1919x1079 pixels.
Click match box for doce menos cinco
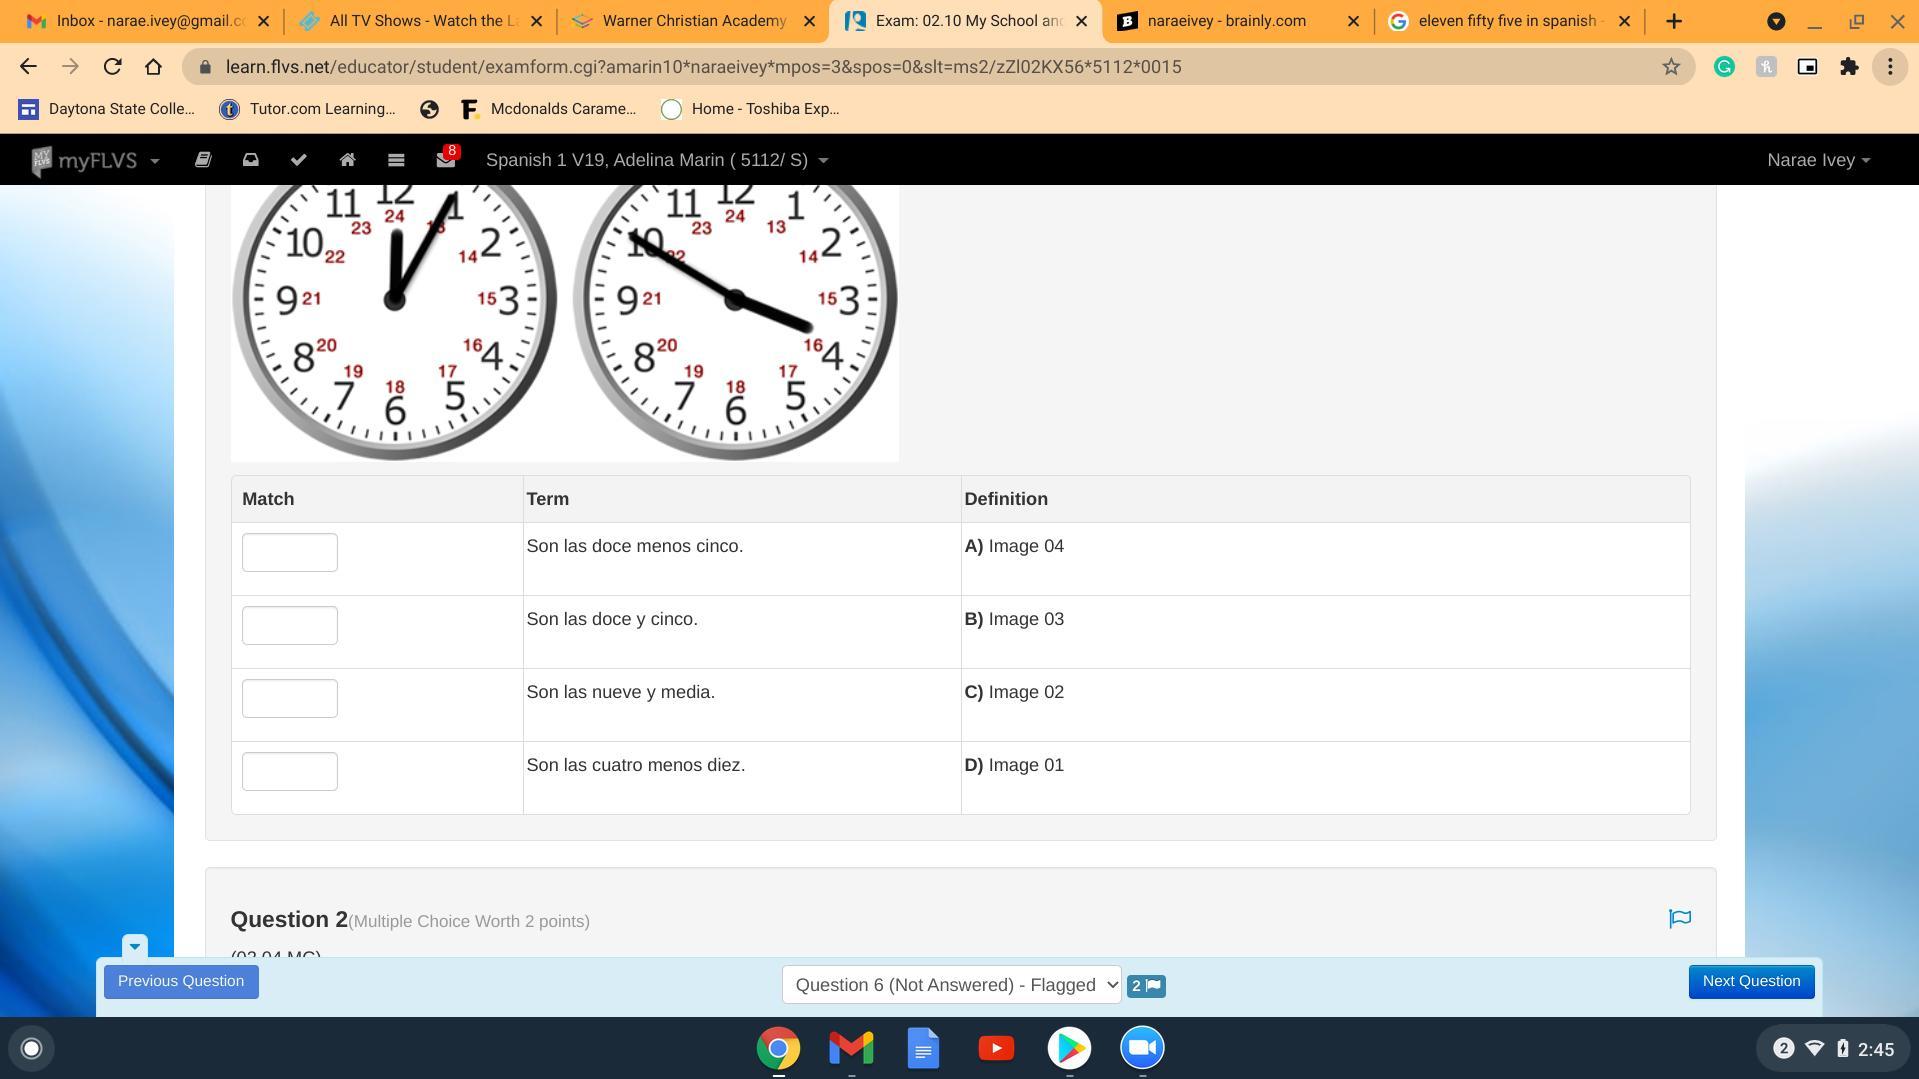tap(290, 552)
